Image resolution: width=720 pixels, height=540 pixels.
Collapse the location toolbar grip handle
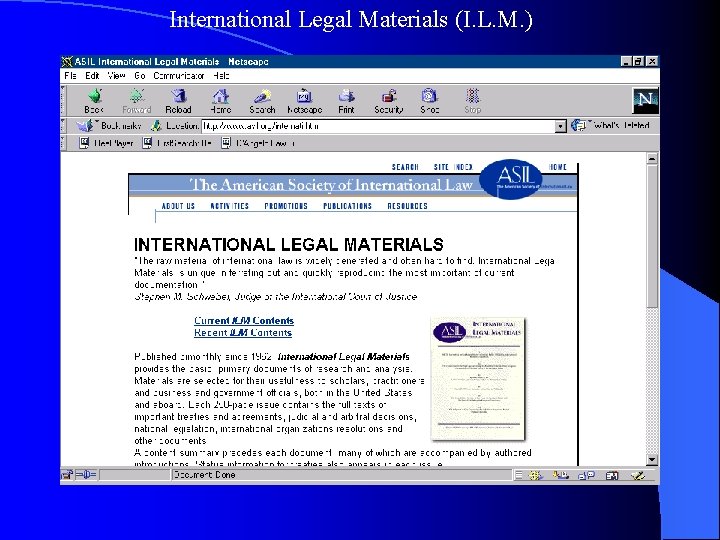[x=63, y=125]
